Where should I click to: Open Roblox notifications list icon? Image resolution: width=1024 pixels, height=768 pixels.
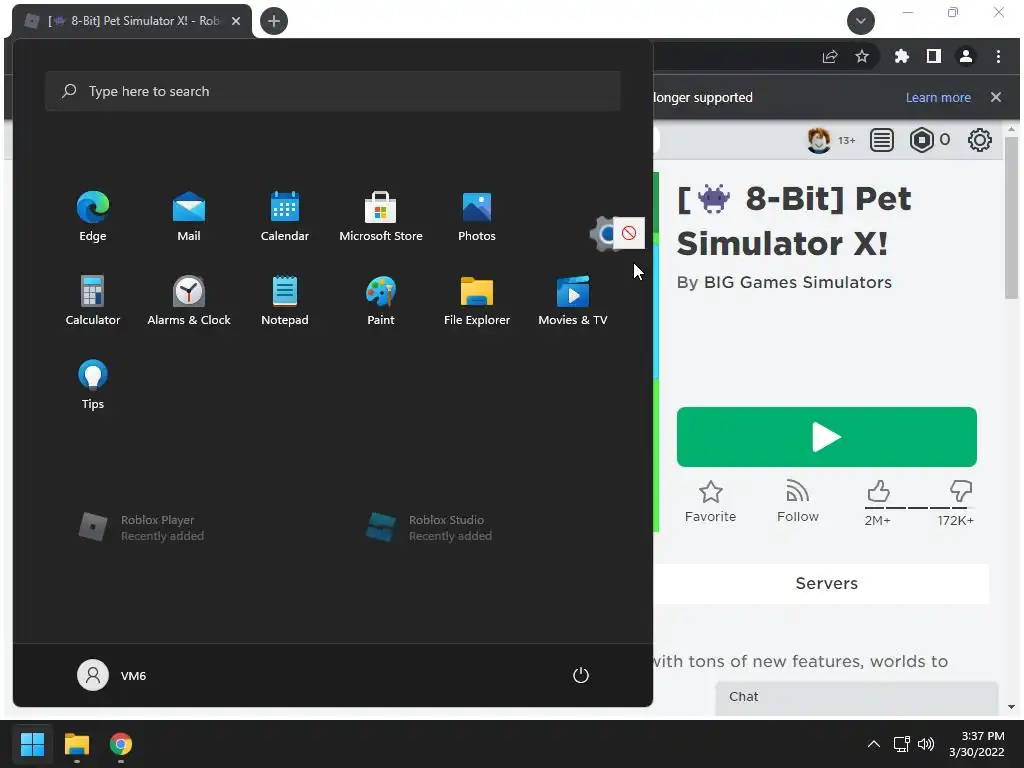882,140
